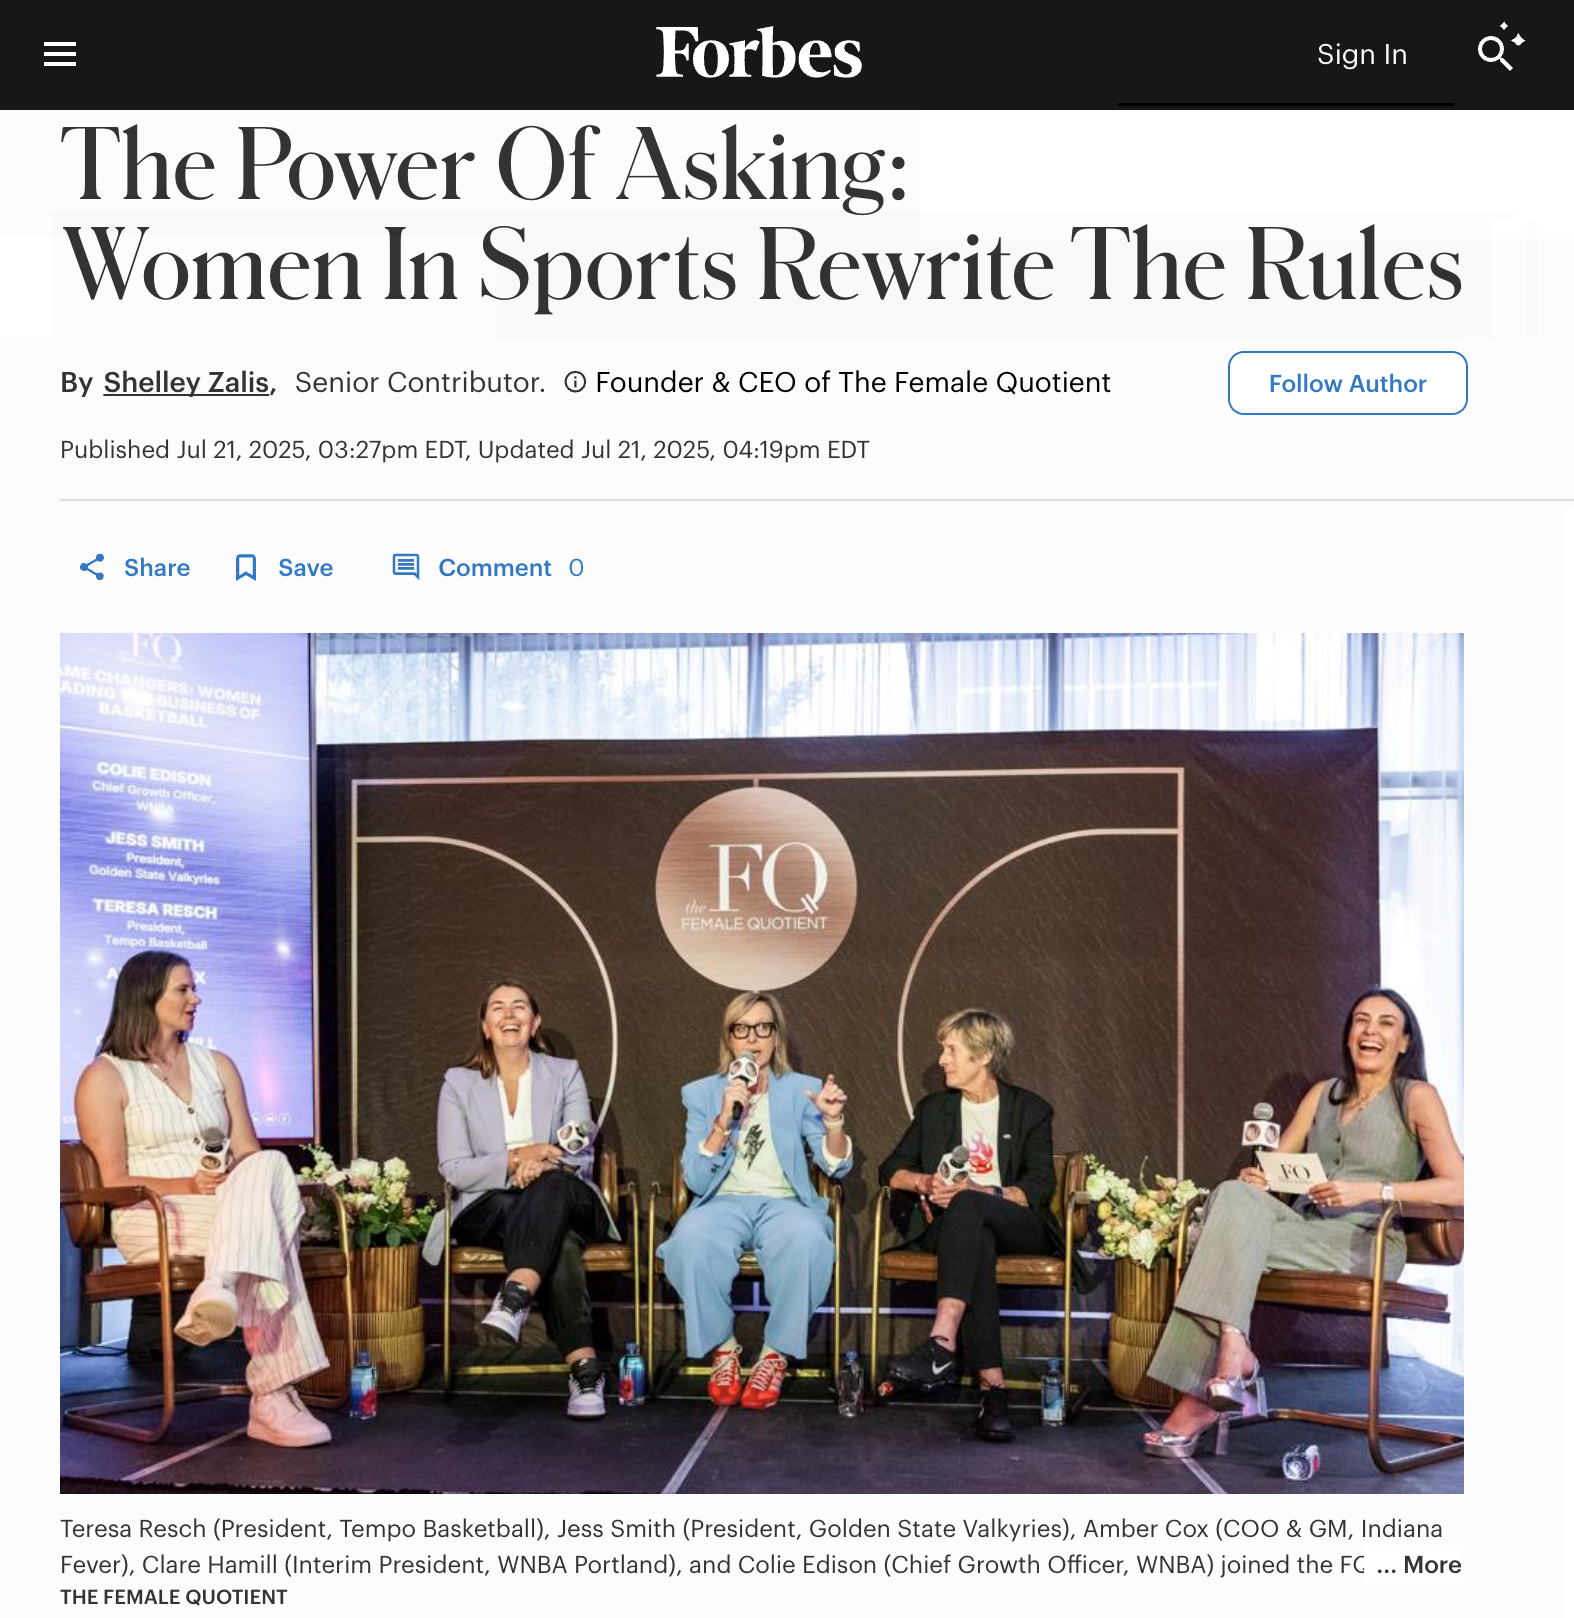The image size is (1574, 1618).
Task: Click The Female Quotient photo credit
Action: coord(174,1597)
